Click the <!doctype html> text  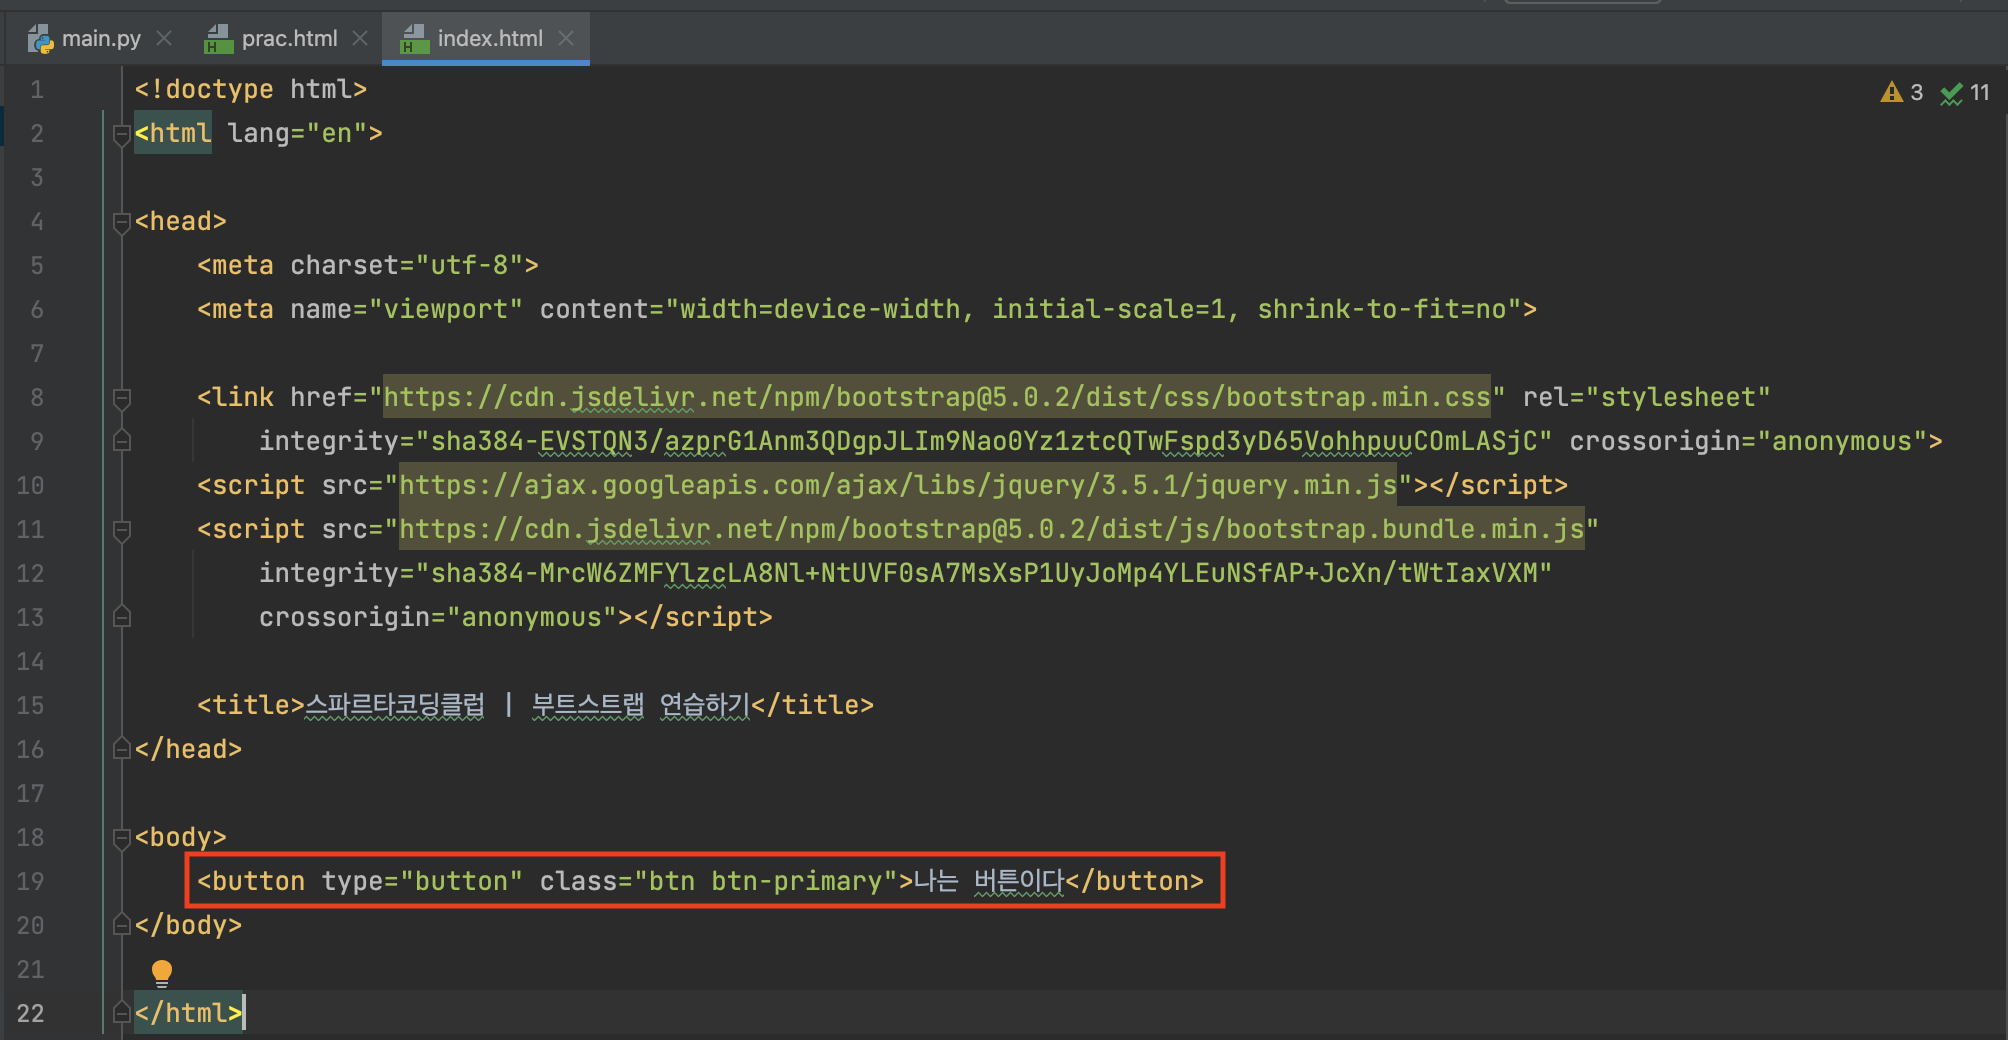[251, 89]
